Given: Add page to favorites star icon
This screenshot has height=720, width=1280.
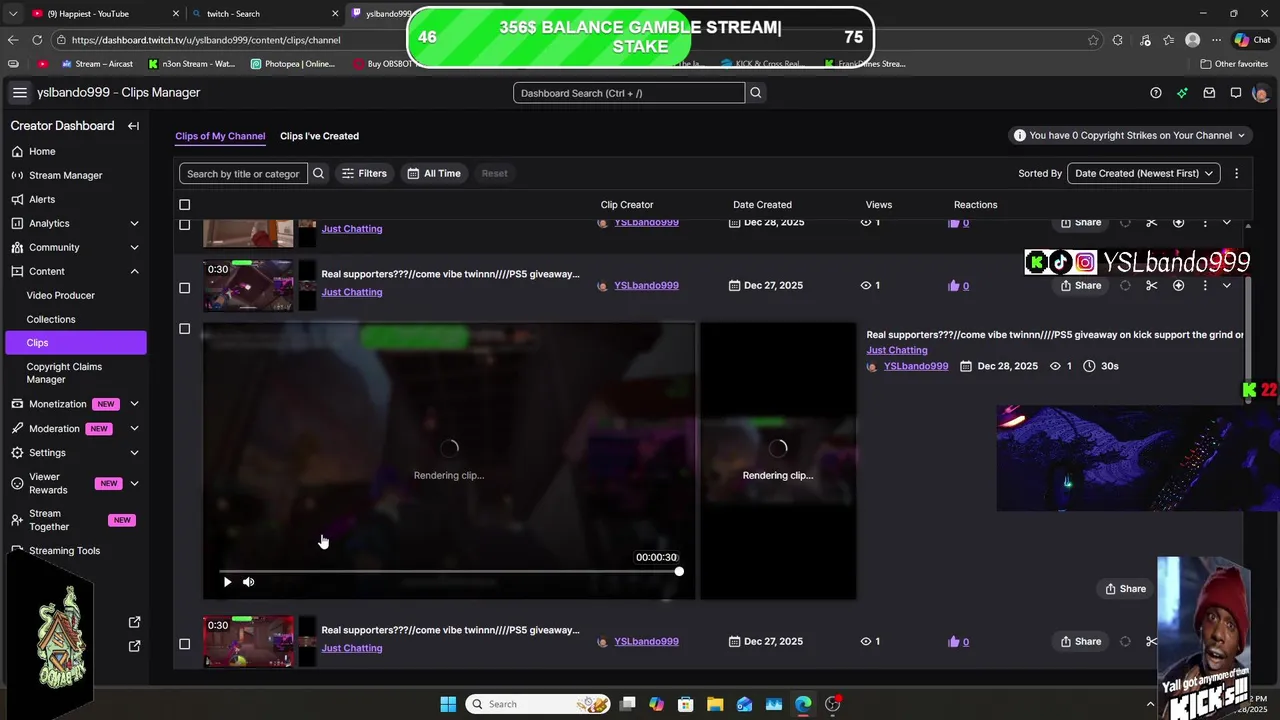Looking at the screenshot, I should pos(1093,40).
